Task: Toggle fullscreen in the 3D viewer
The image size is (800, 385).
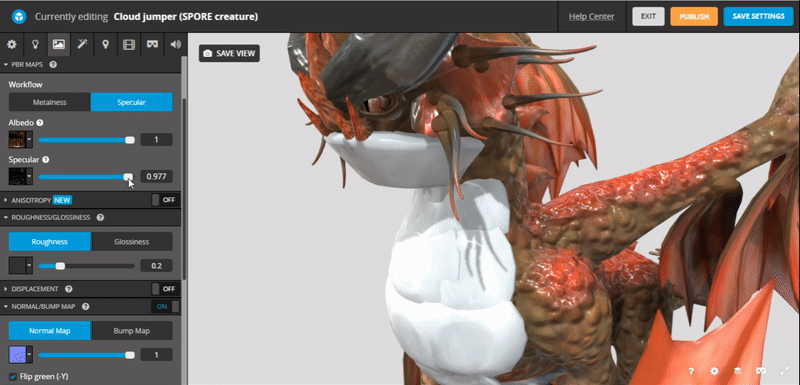Action: point(784,371)
